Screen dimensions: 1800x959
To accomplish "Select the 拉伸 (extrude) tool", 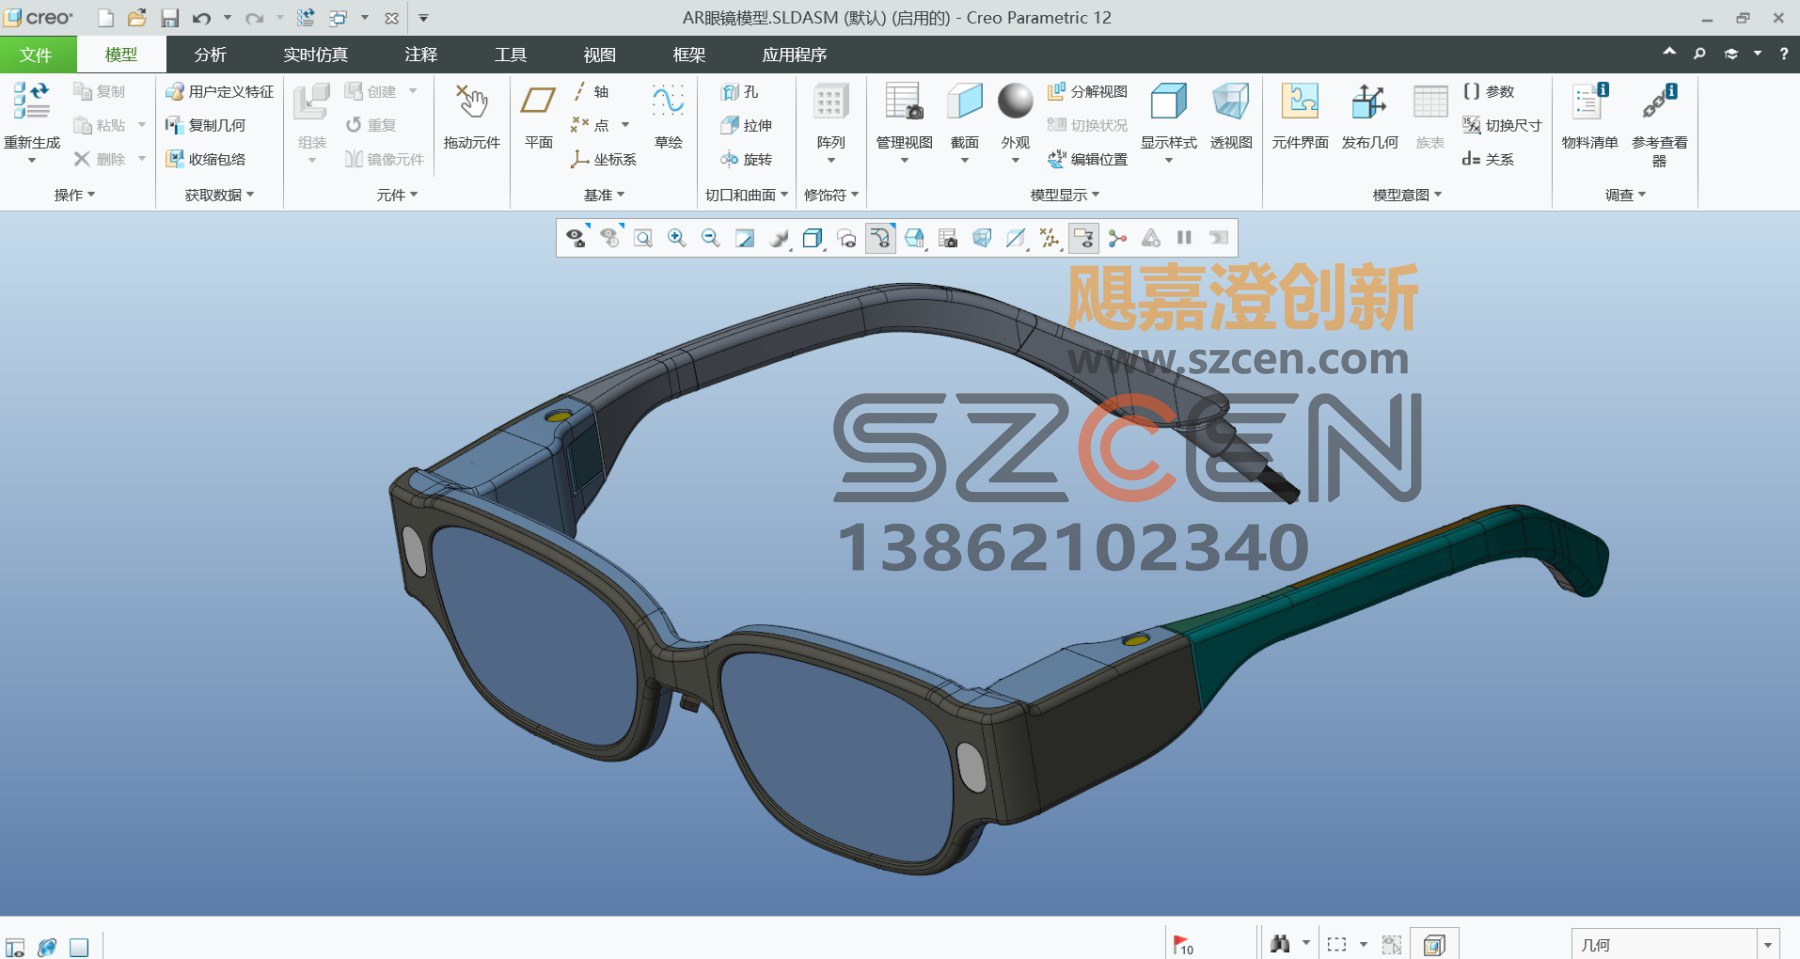I will coord(746,126).
